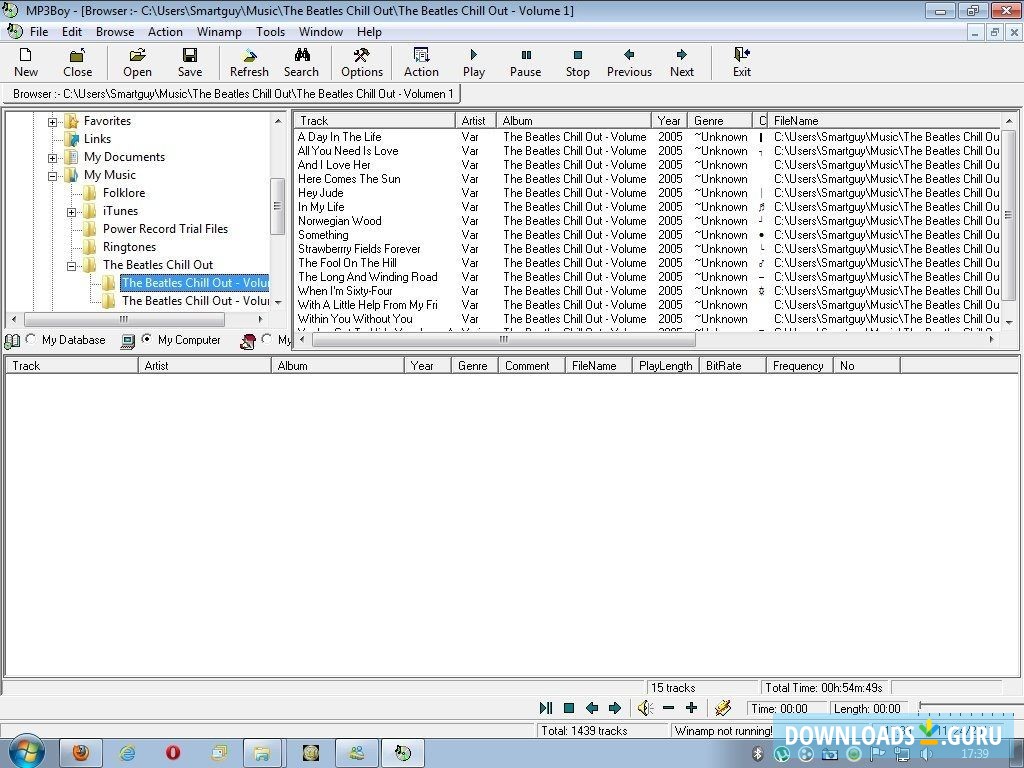Viewport: 1024px width, 768px height.
Task: Select the My Database radio button
Action: [31, 340]
